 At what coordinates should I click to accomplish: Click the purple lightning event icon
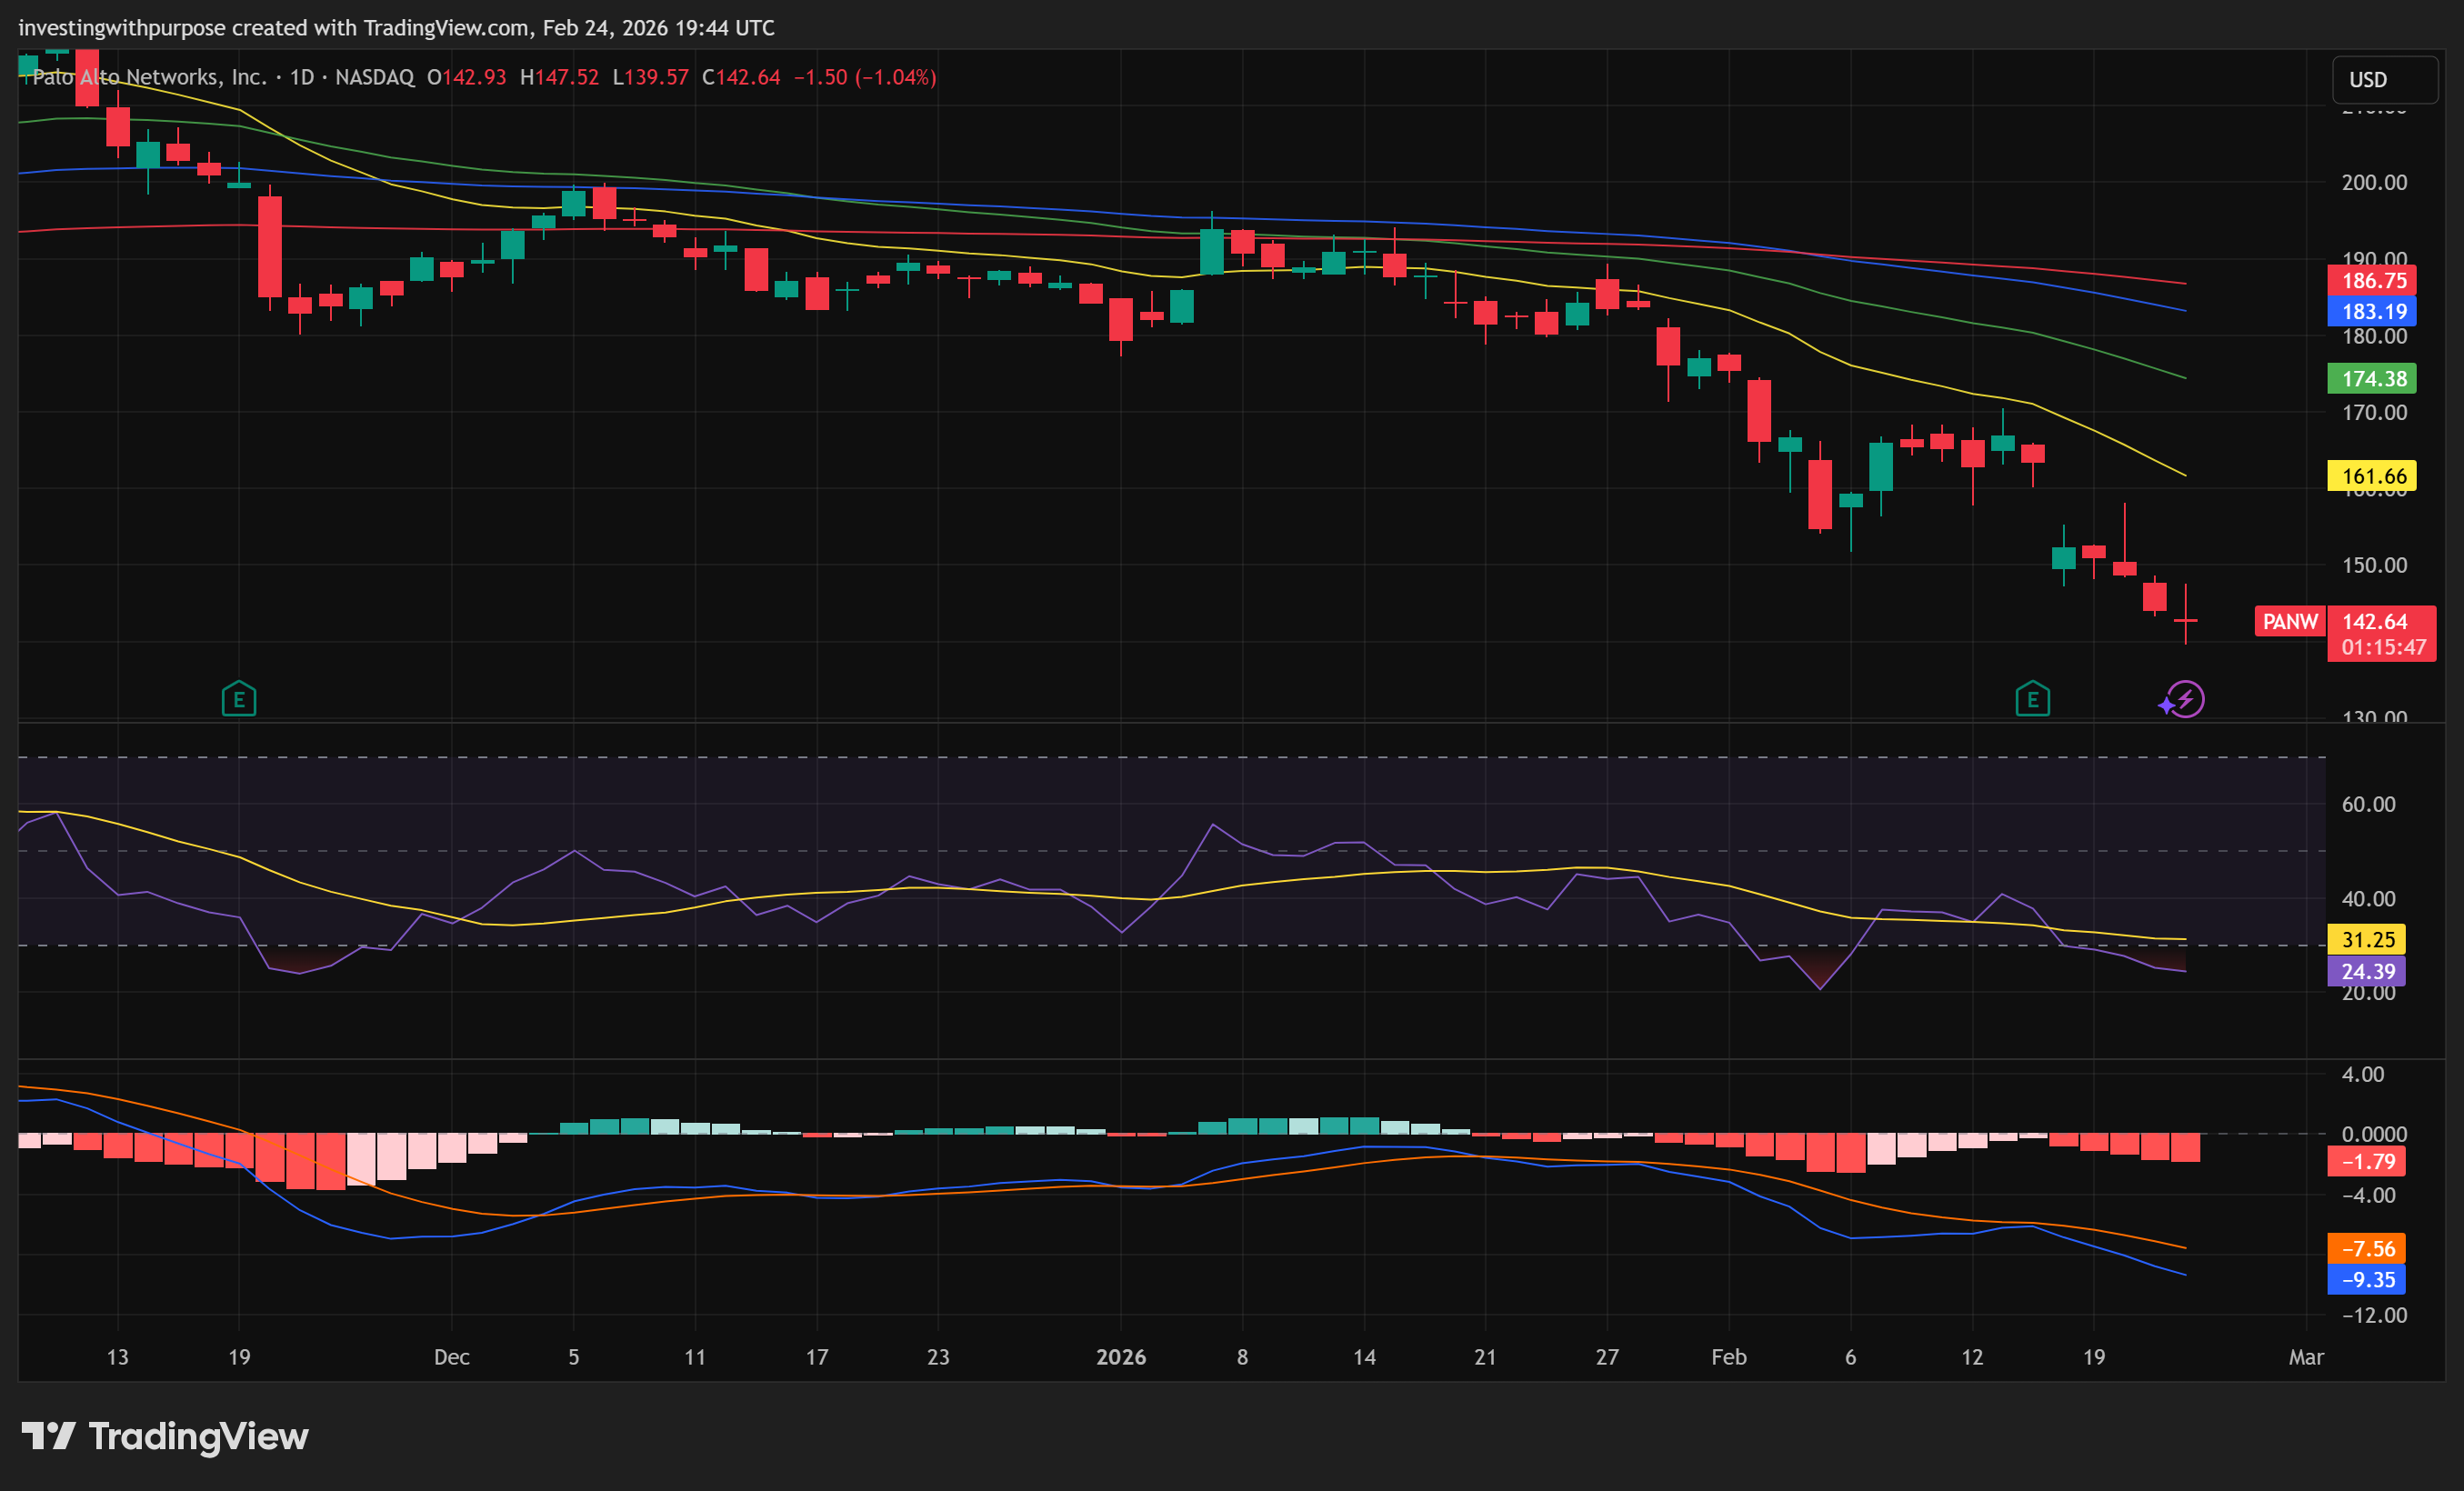pos(2184,699)
